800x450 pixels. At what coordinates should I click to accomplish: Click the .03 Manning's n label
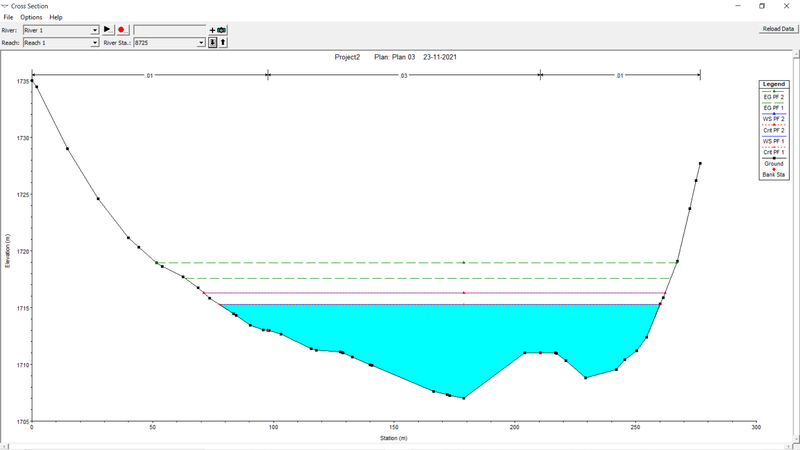(403, 76)
